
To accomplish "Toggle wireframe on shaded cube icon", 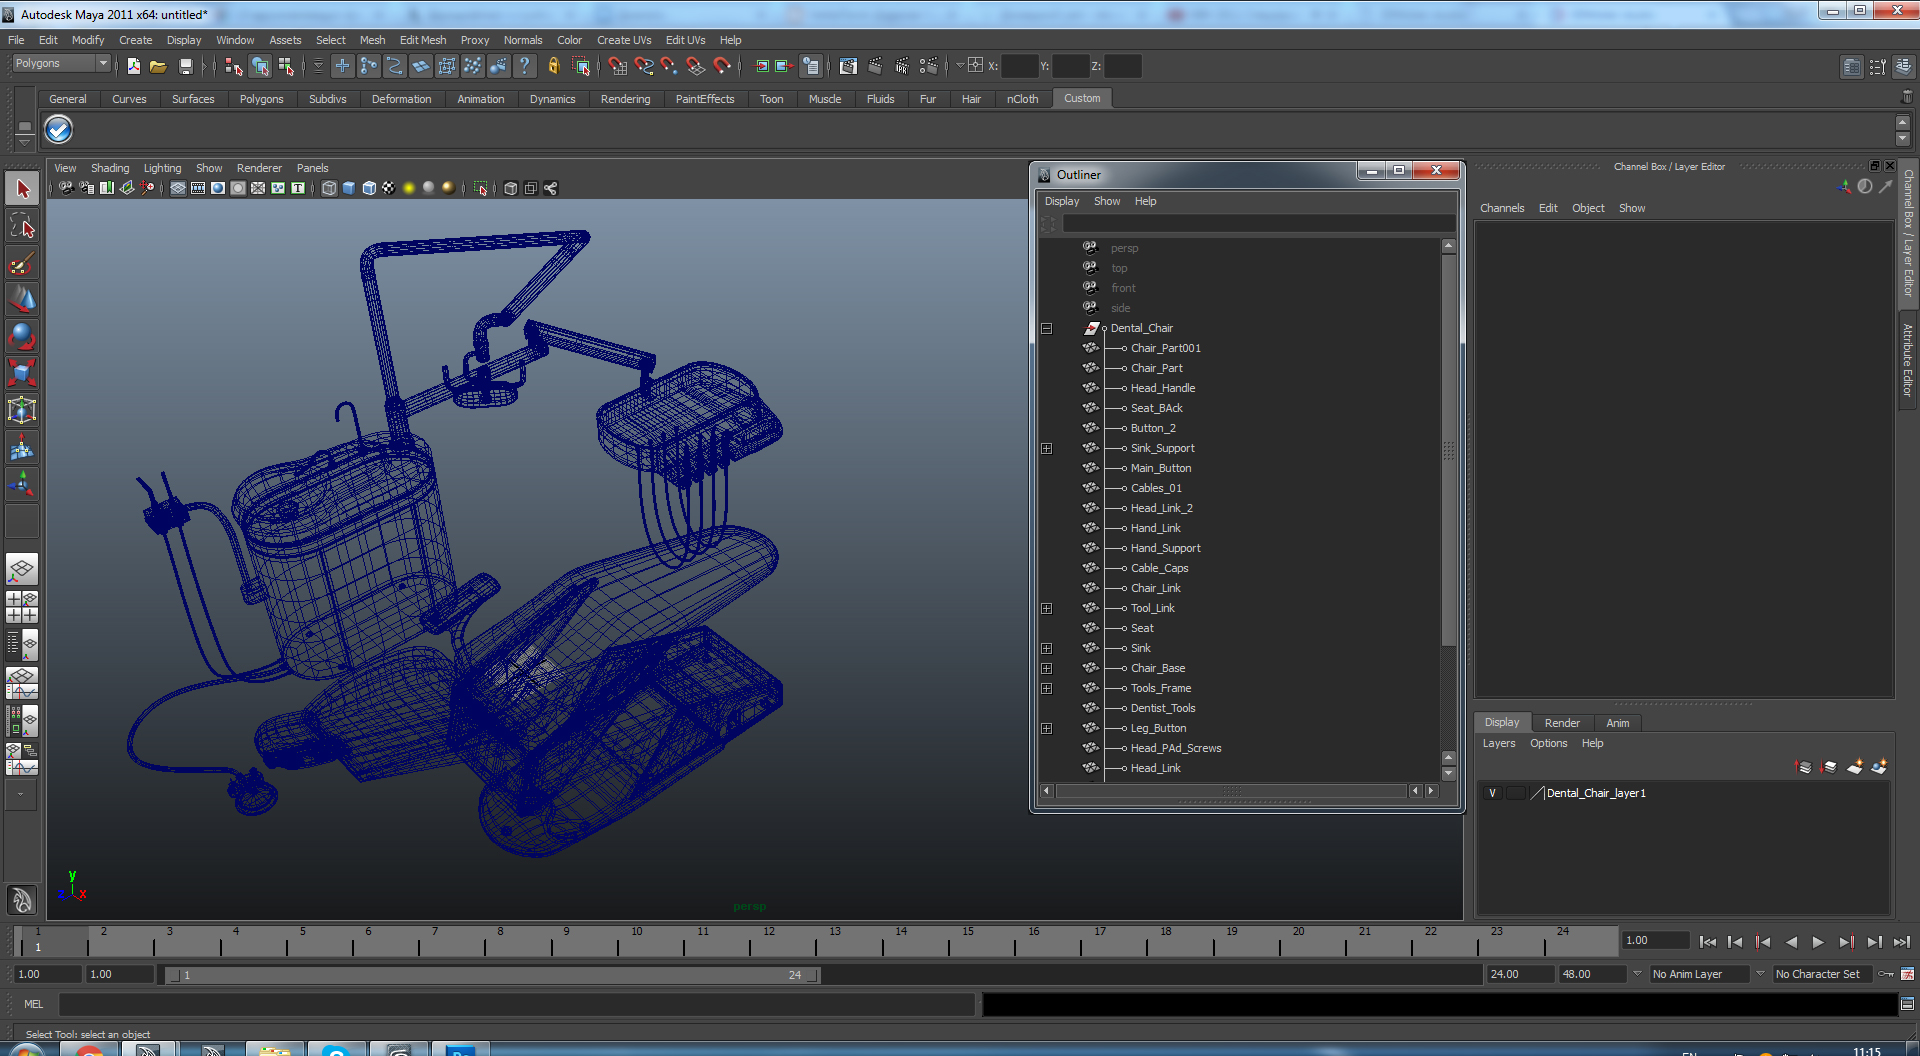I will click(369, 188).
